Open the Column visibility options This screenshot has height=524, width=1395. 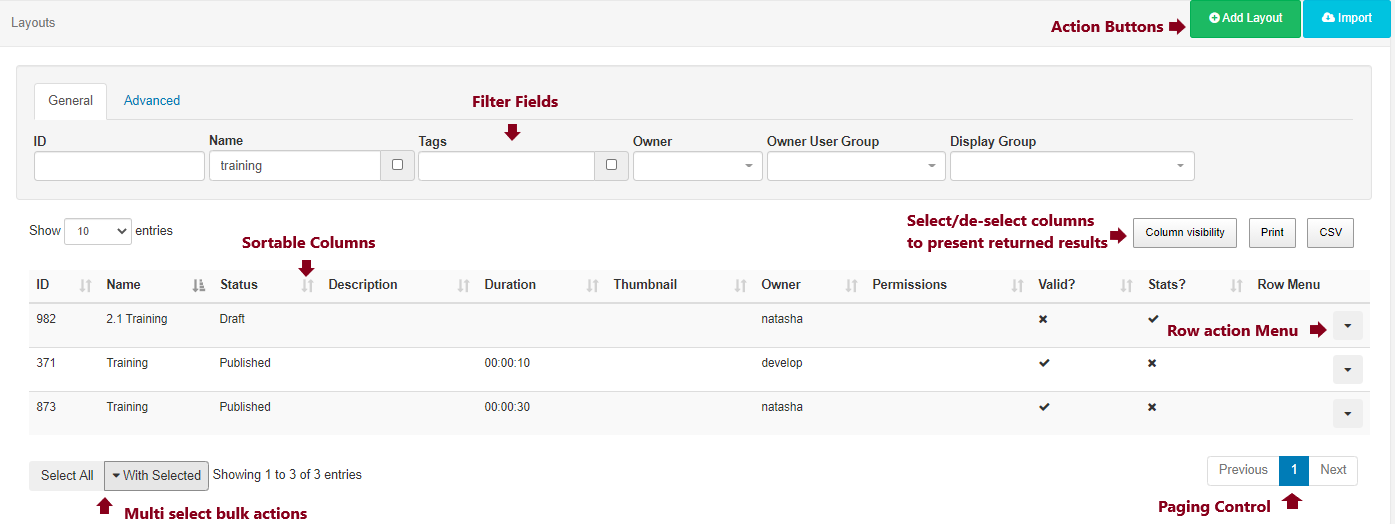tap(1184, 233)
